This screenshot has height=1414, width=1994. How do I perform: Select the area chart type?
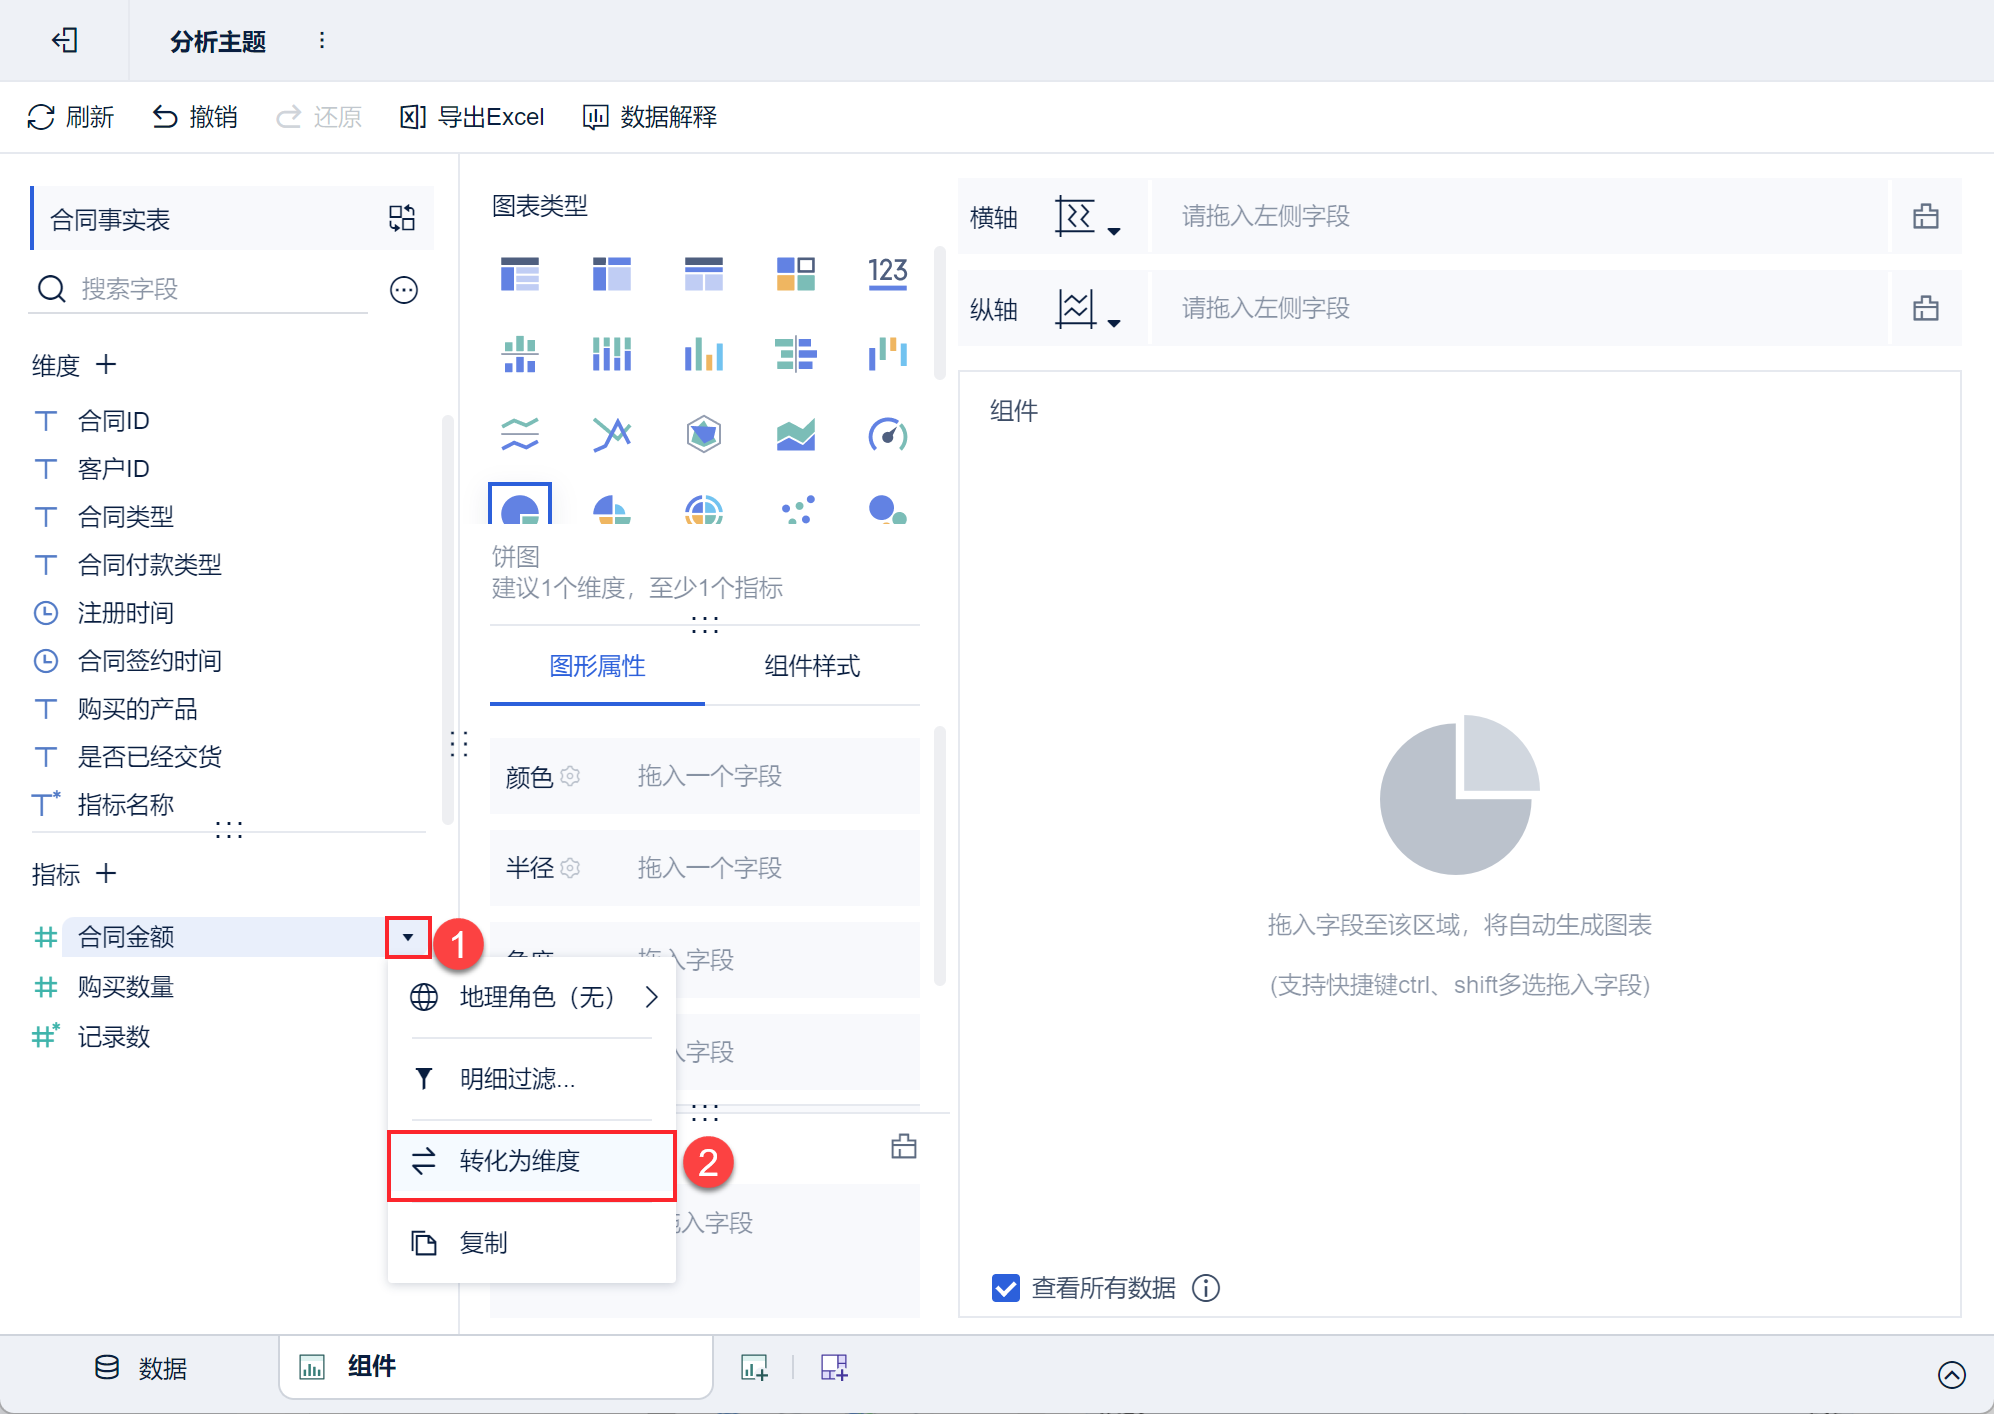point(796,434)
